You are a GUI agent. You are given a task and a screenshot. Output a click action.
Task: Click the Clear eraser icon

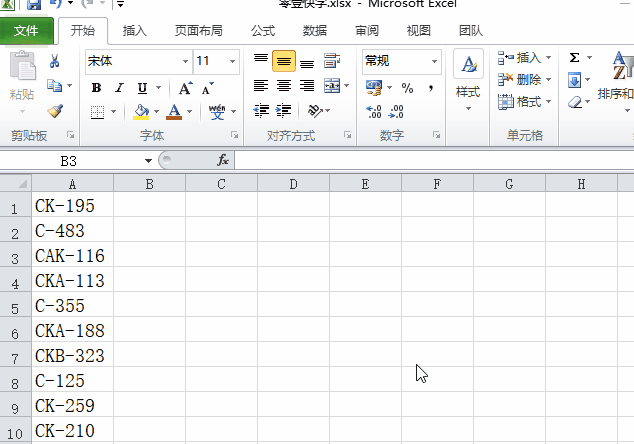(x=575, y=102)
